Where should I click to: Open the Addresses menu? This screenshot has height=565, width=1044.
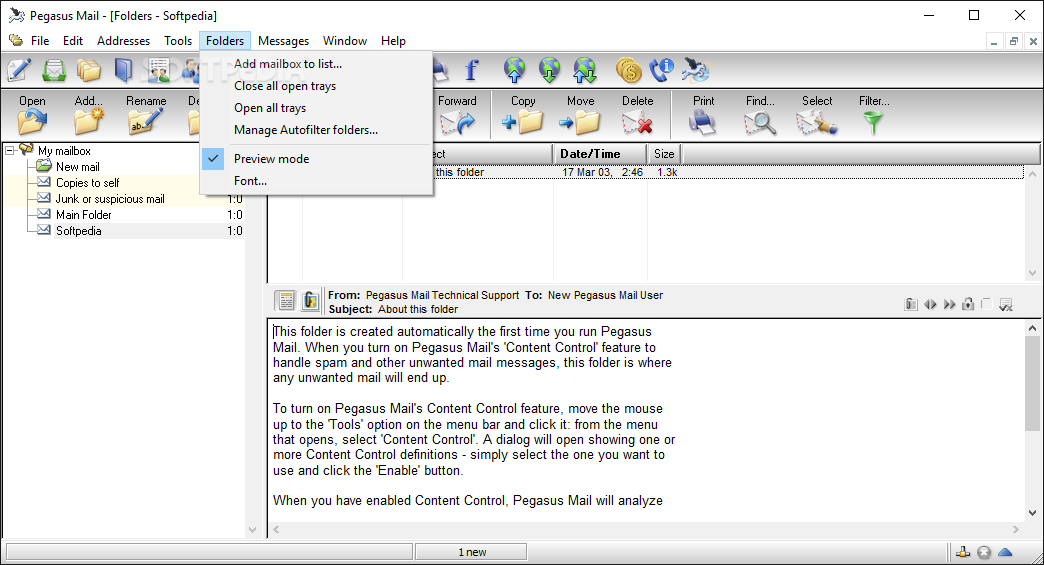(x=123, y=41)
